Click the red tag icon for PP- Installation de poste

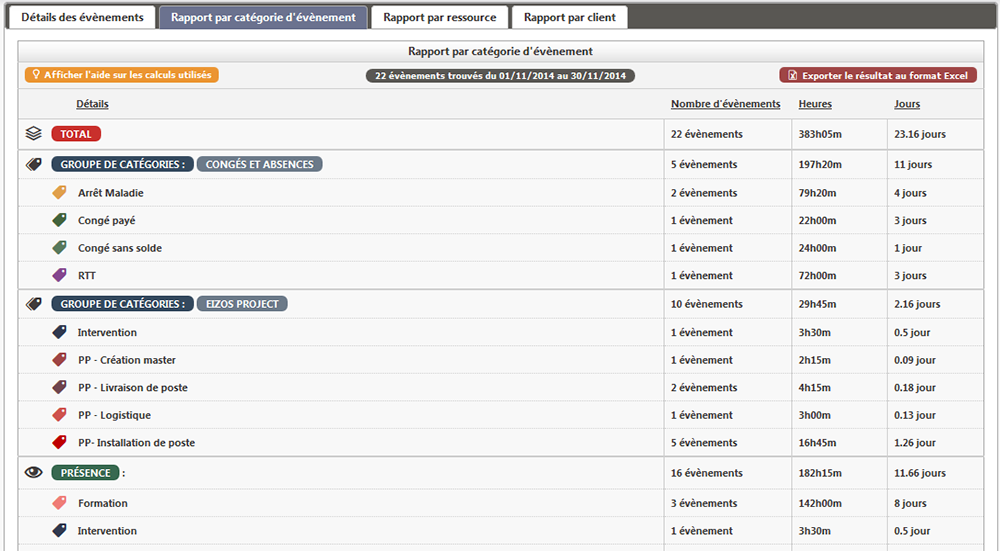click(x=59, y=442)
